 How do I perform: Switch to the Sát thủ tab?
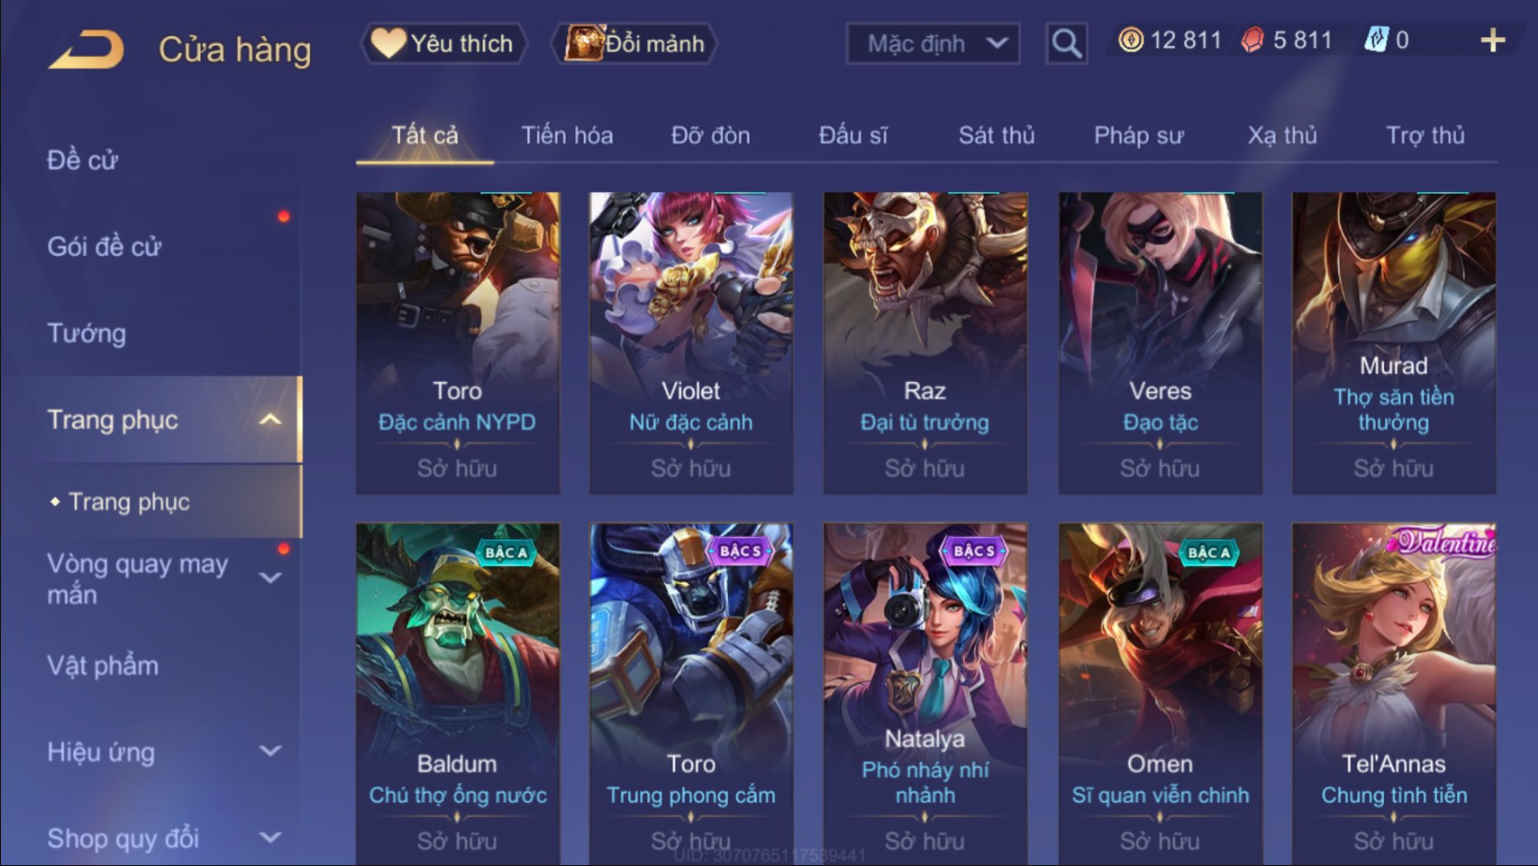coord(996,135)
